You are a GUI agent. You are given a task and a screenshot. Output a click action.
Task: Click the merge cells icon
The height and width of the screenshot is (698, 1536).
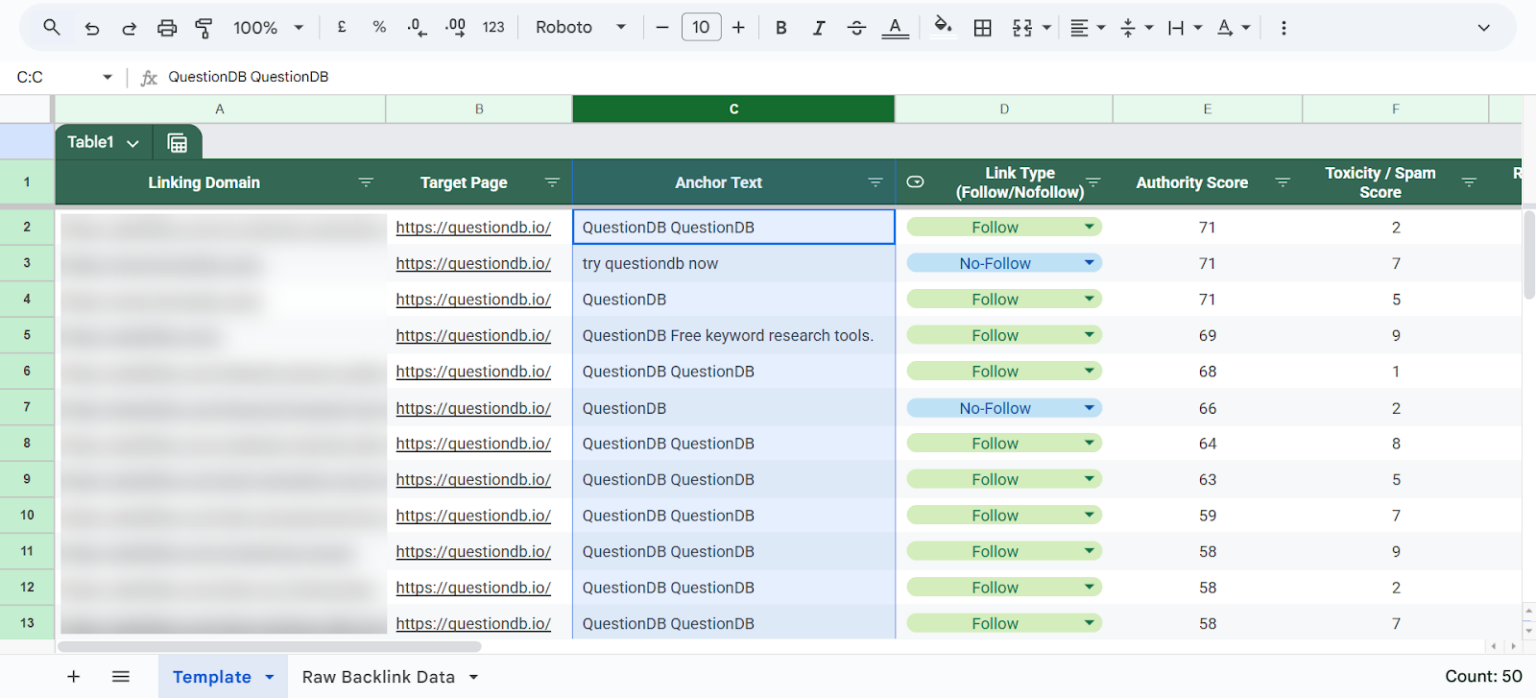[1023, 27]
